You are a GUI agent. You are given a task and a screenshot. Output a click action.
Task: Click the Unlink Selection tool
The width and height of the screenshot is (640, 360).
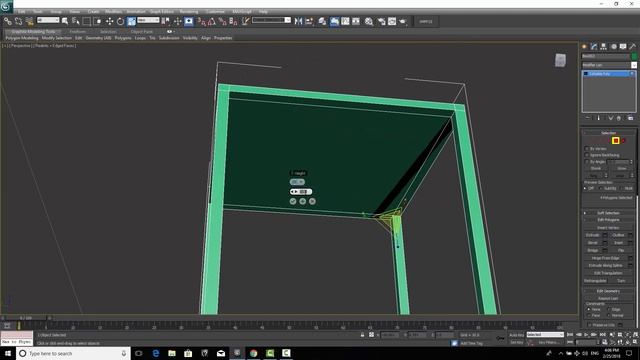[18, 21]
